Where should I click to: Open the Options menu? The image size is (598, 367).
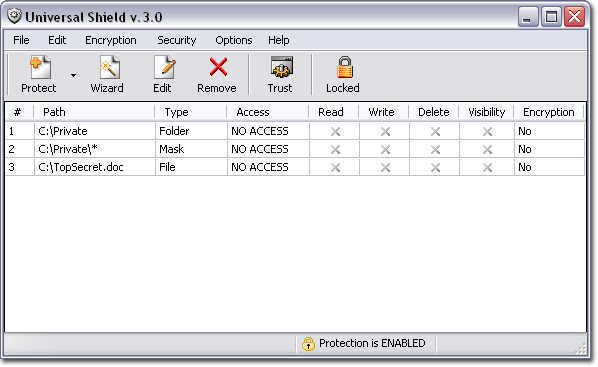click(x=233, y=40)
